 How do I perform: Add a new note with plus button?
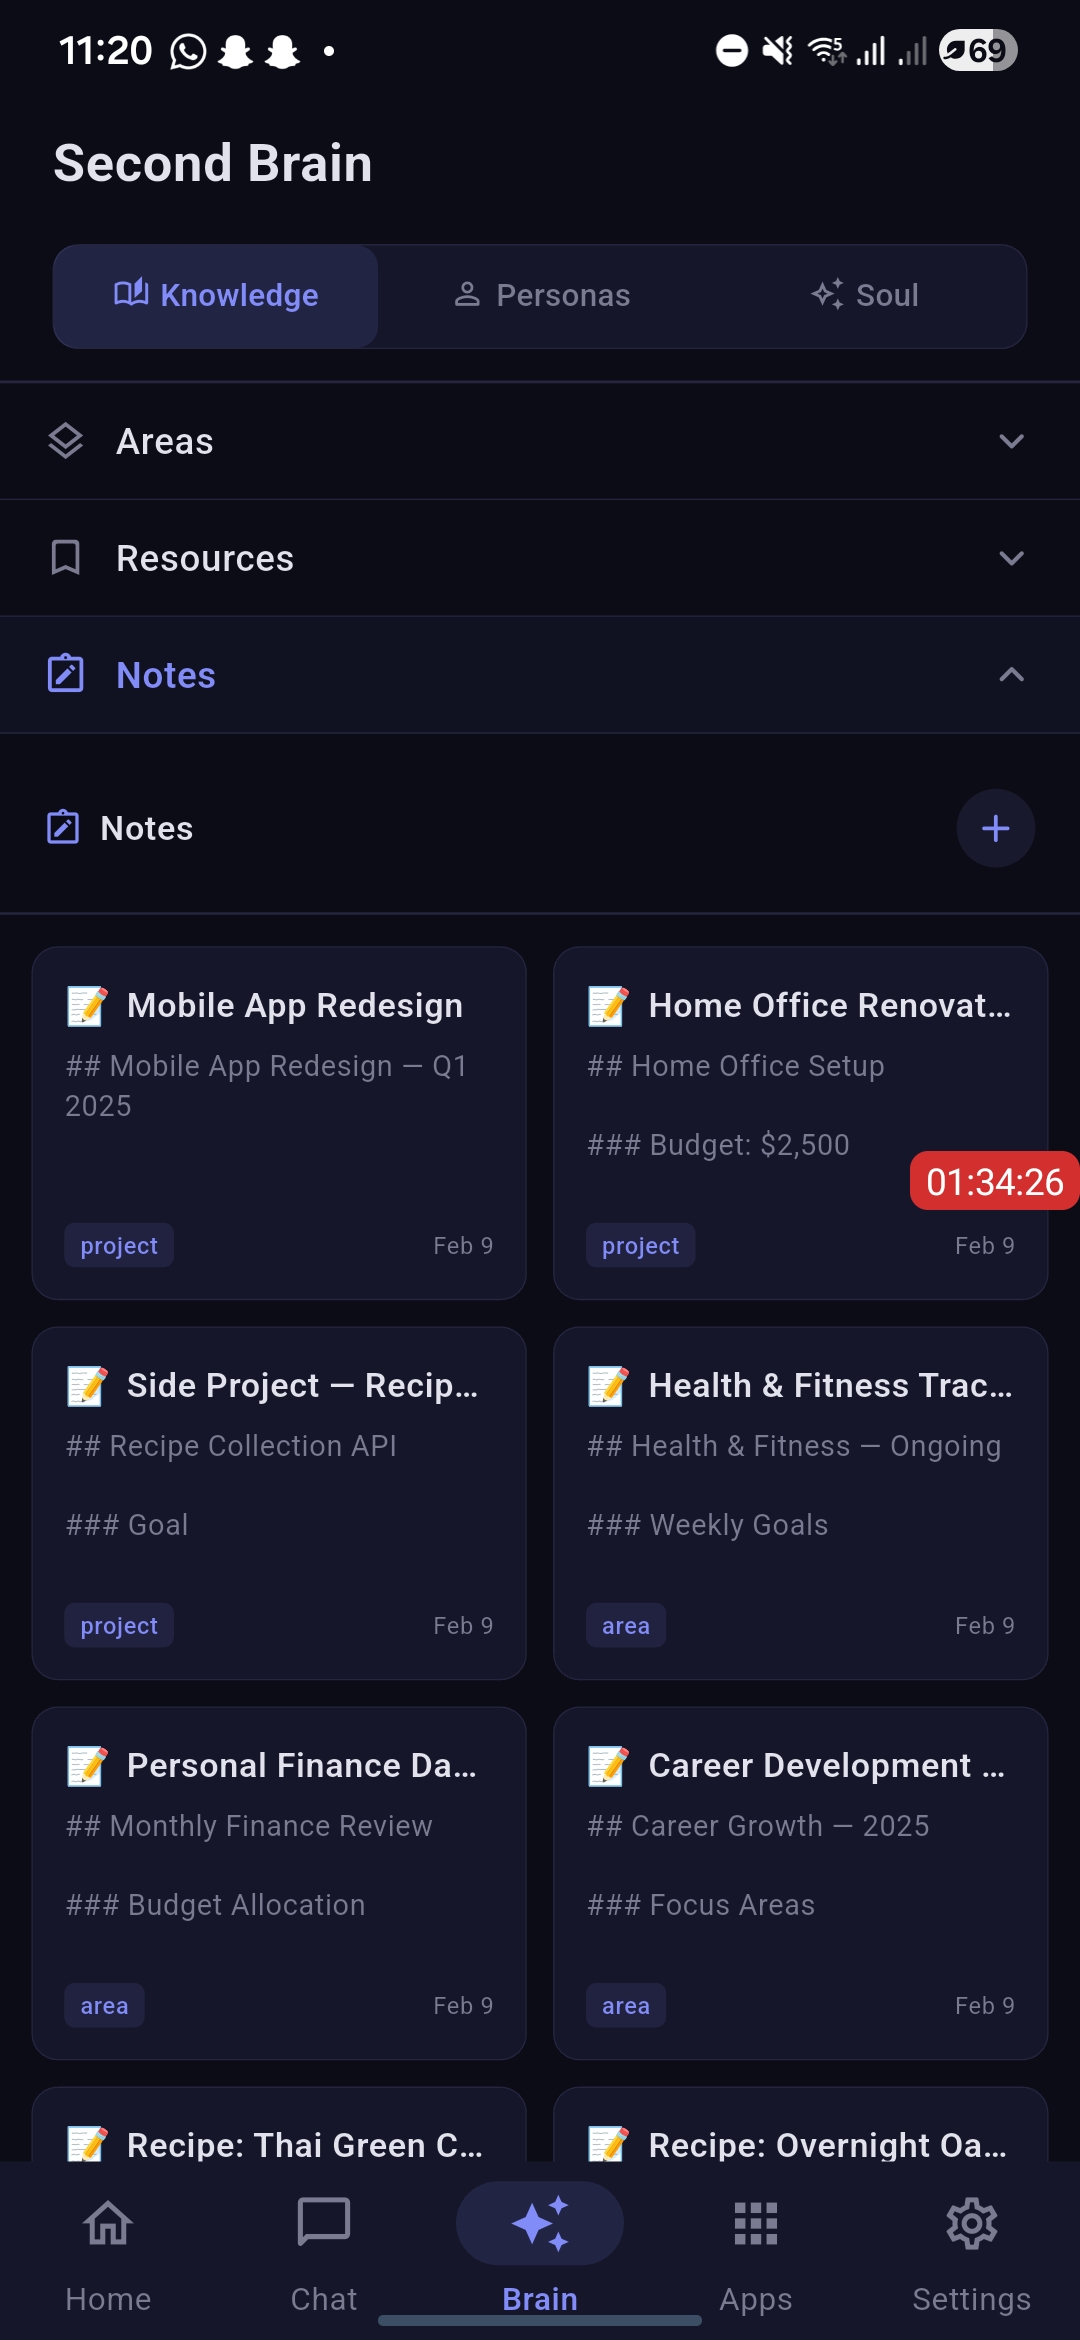995,828
